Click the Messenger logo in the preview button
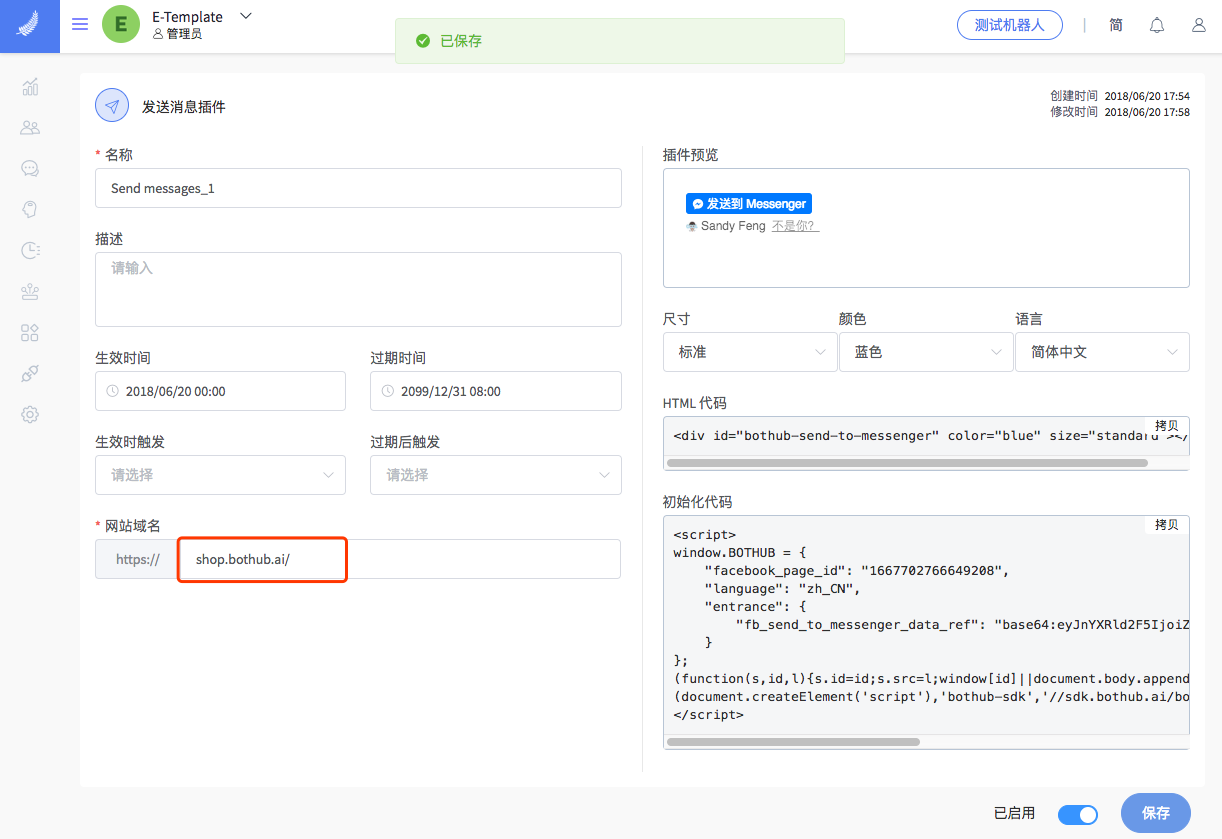 tap(698, 204)
